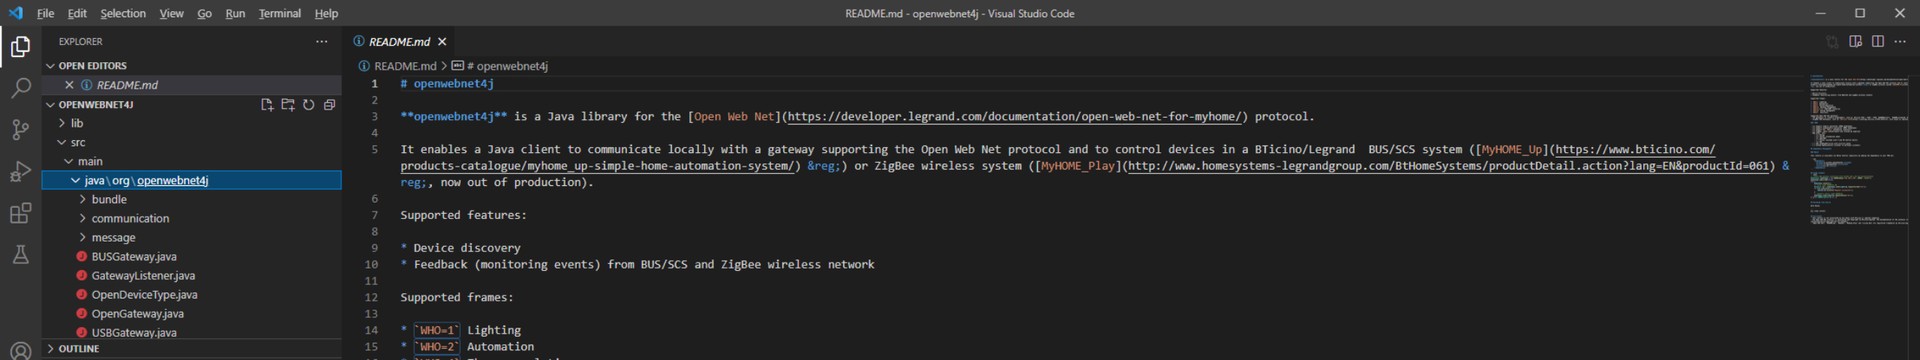Collapse the src folder

click(62, 142)
